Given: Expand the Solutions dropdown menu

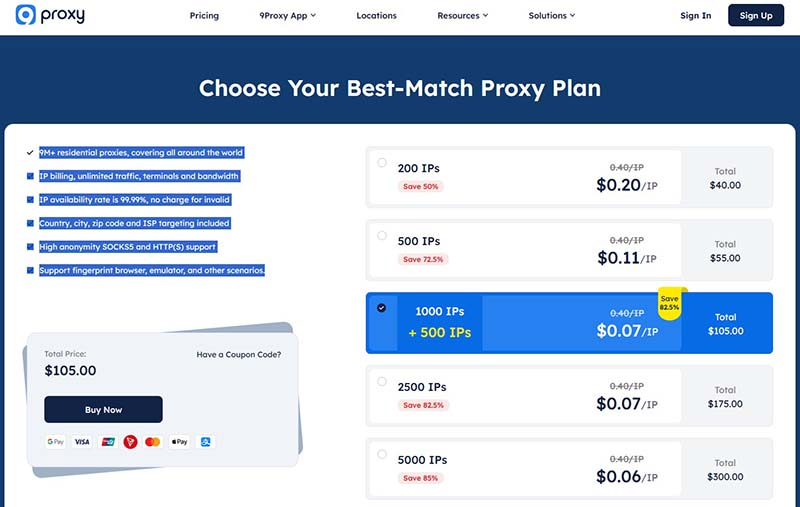Looking at the screenshot, I should pyautogui.click(x=553, y=16).
